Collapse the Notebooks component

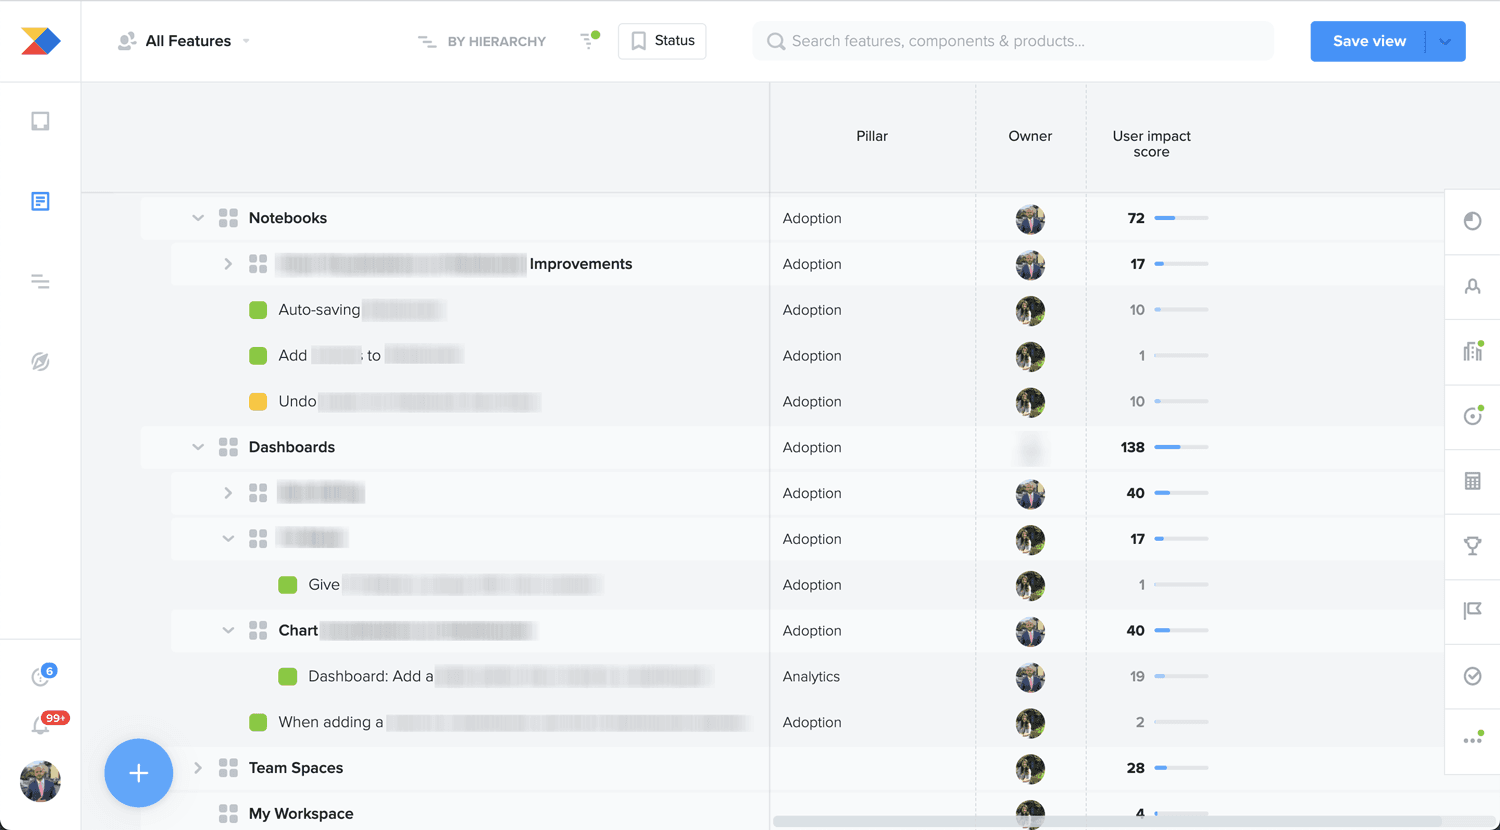(198, 218)
